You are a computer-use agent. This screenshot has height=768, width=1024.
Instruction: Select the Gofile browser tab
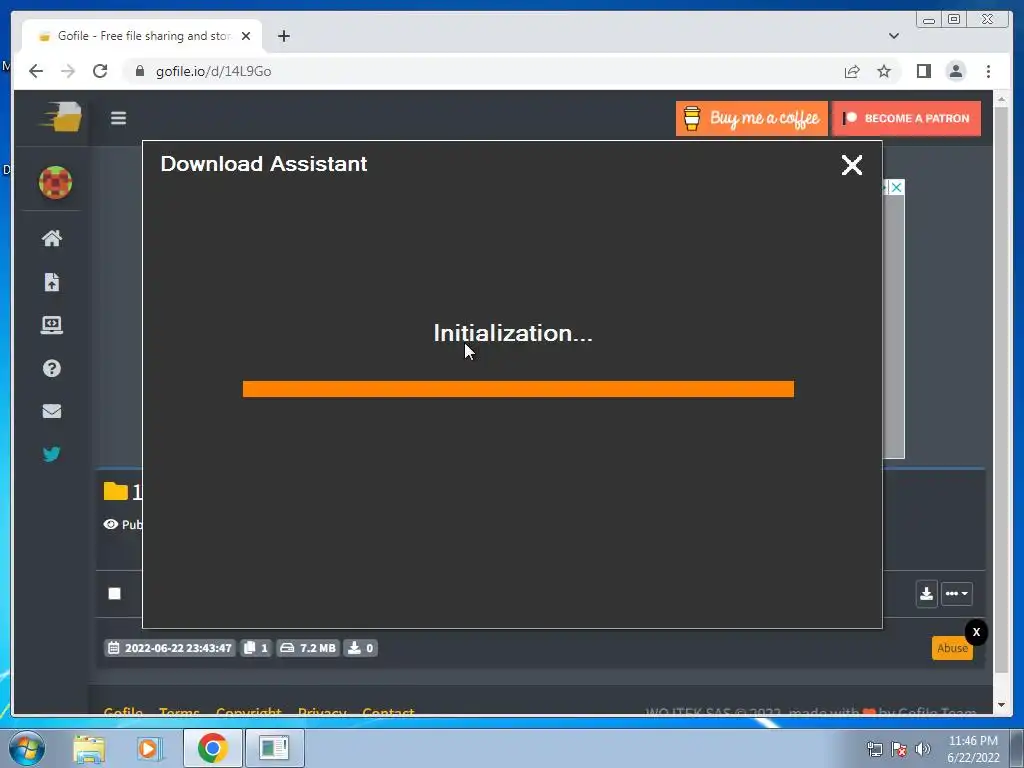142,36
